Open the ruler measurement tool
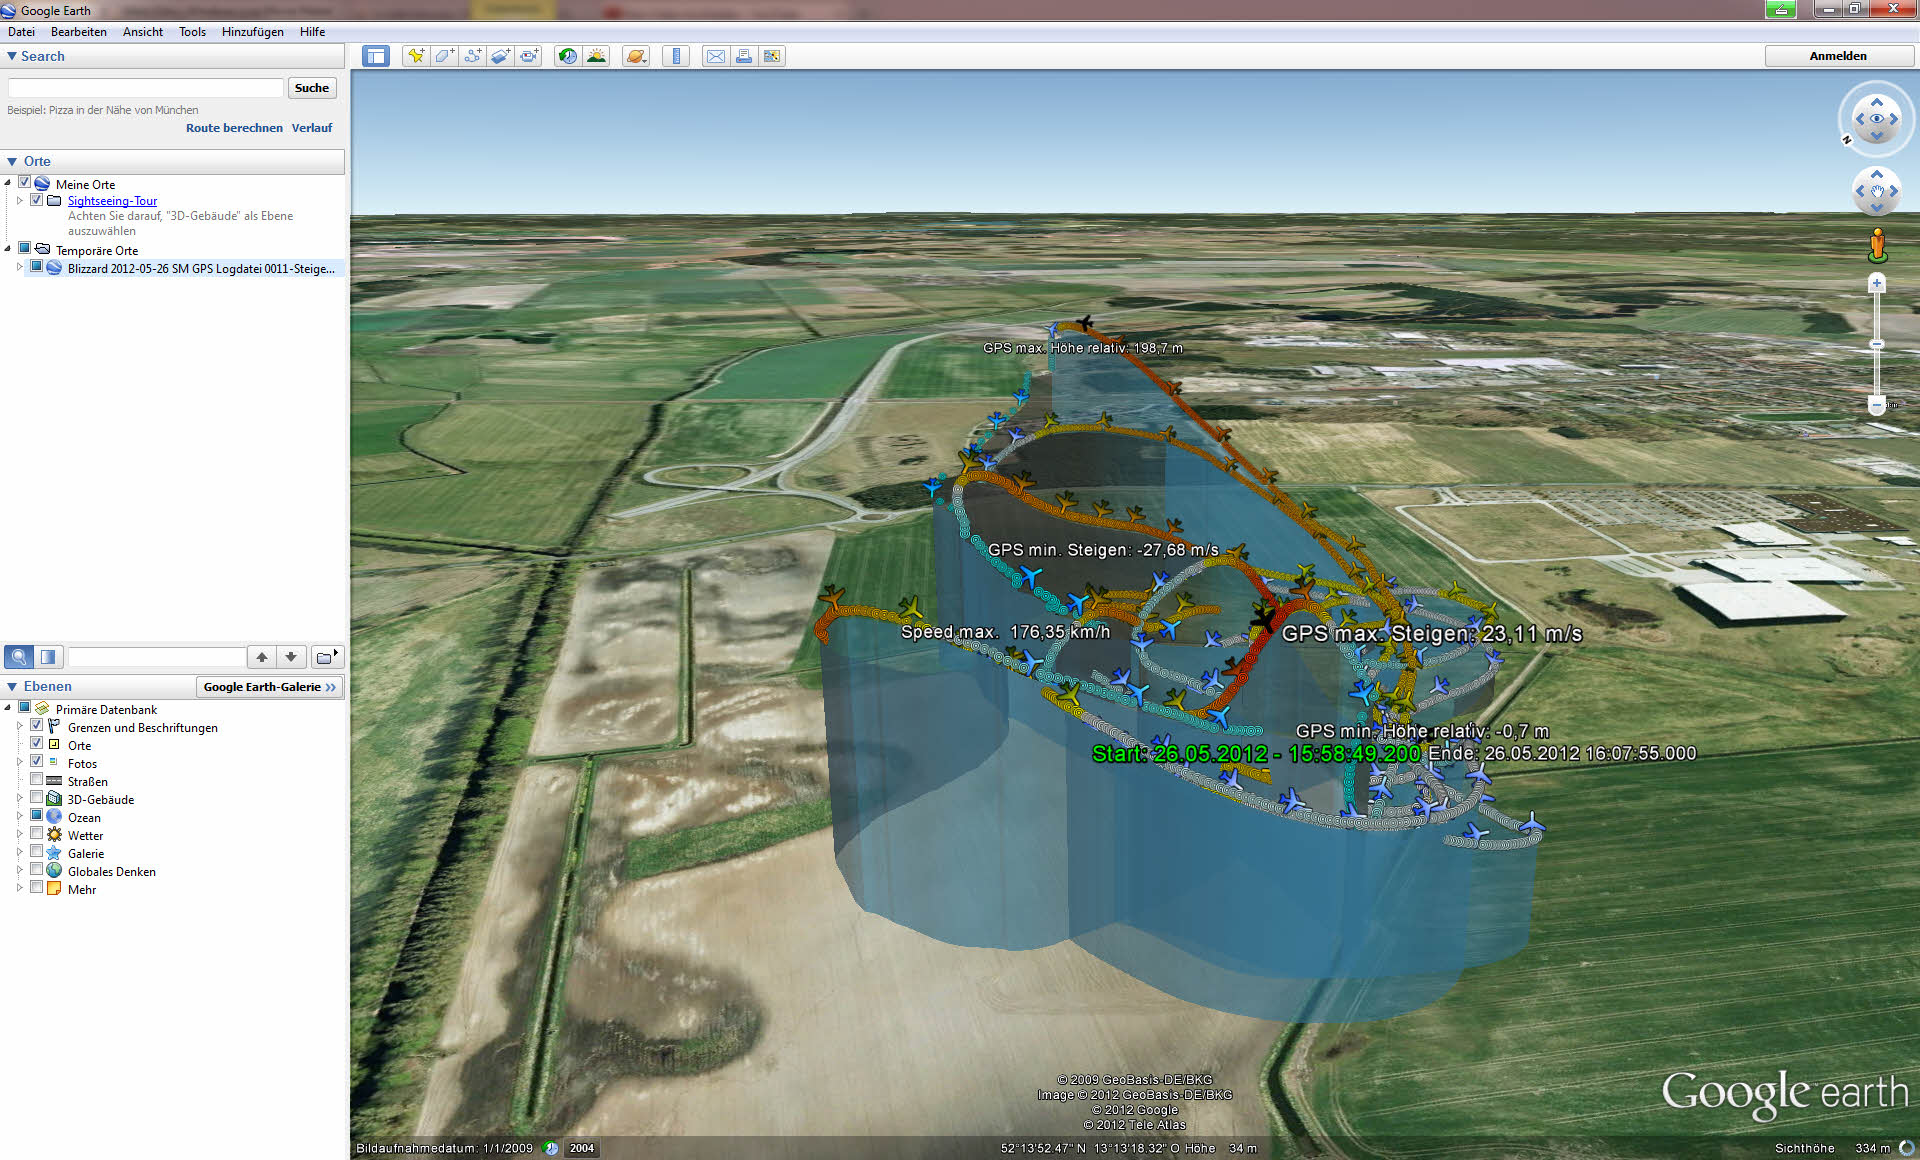Image resolution: width=1920 pixels, height=1160 pixels. click(676, 56)
